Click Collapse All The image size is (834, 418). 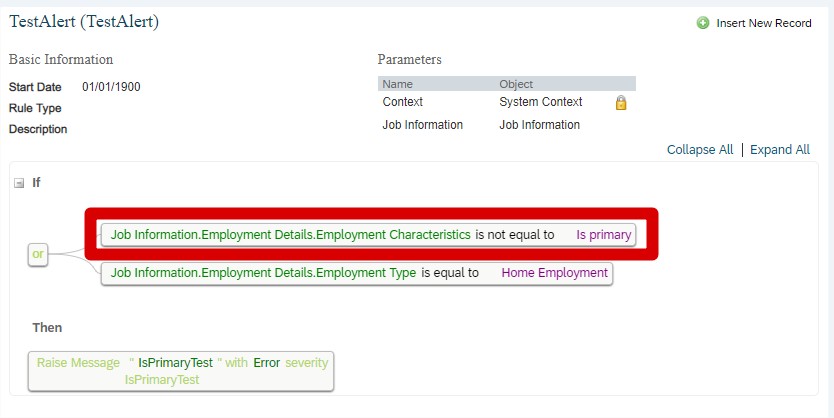click(700, 150)
